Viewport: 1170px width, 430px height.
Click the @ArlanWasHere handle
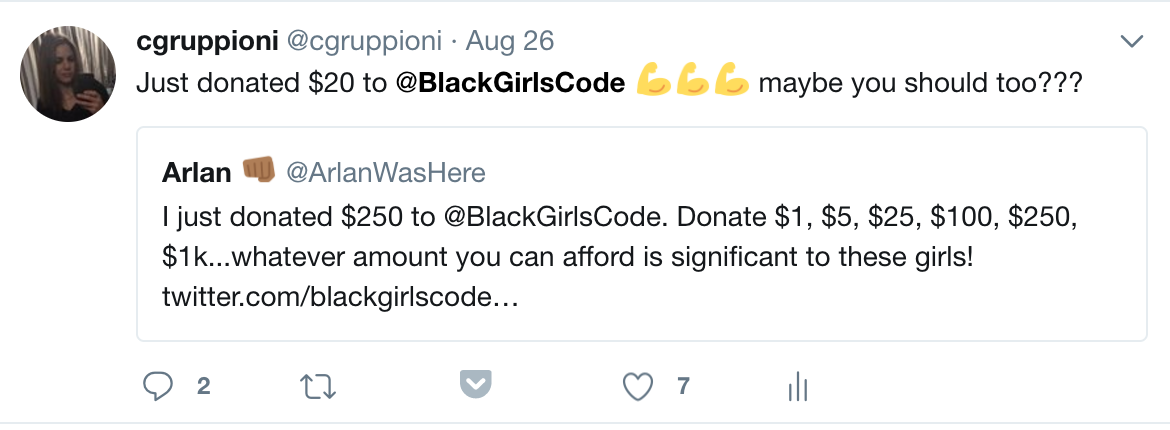point(386,172)
